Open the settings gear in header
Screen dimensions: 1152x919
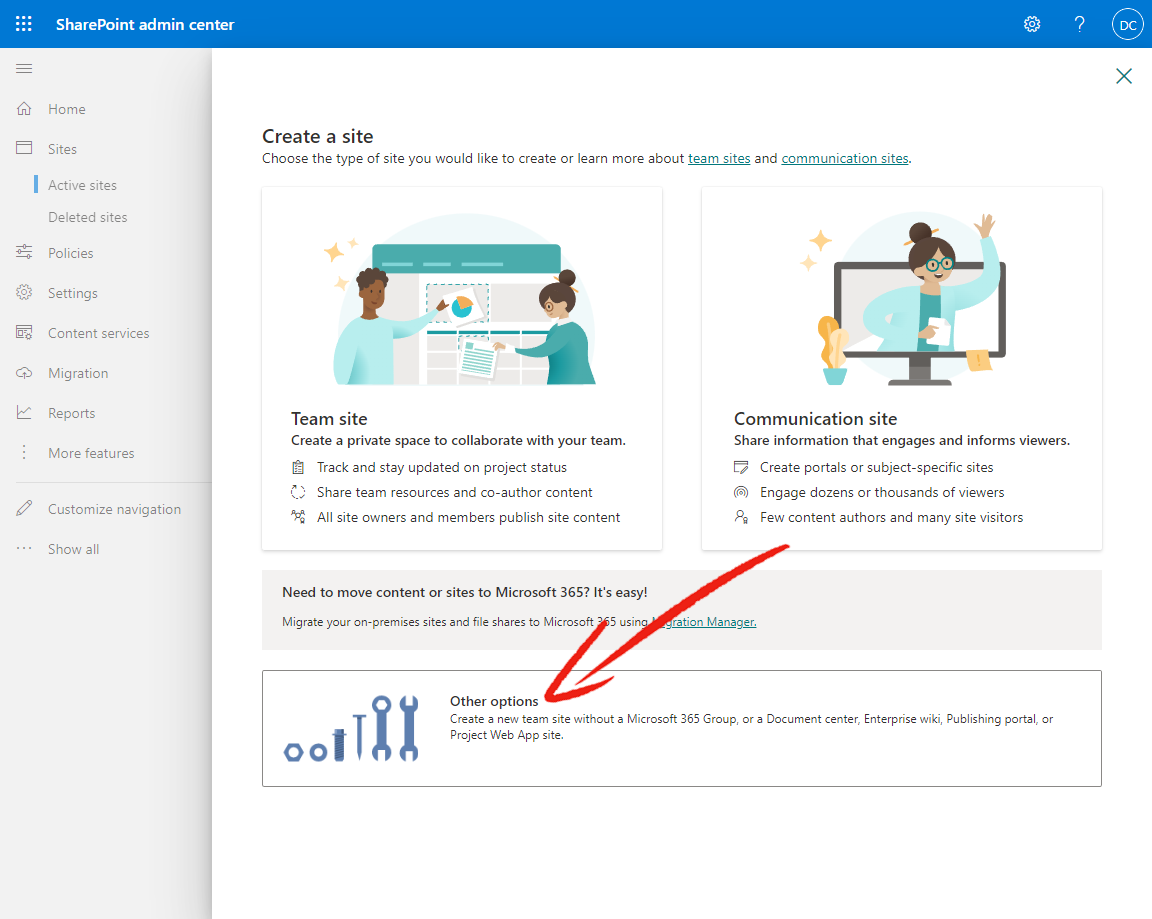[1032, 24]
